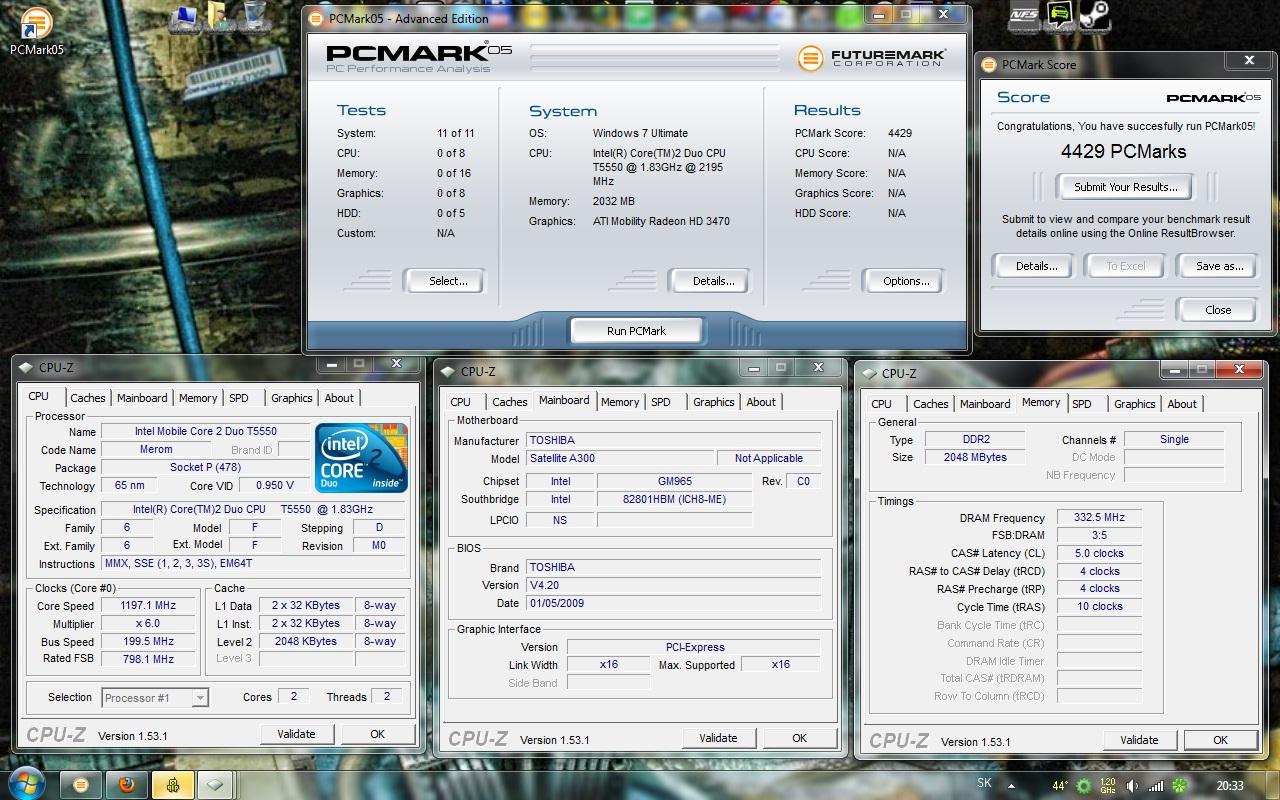
Task: Click Model field Satellite A300
Action: [620, 458]
